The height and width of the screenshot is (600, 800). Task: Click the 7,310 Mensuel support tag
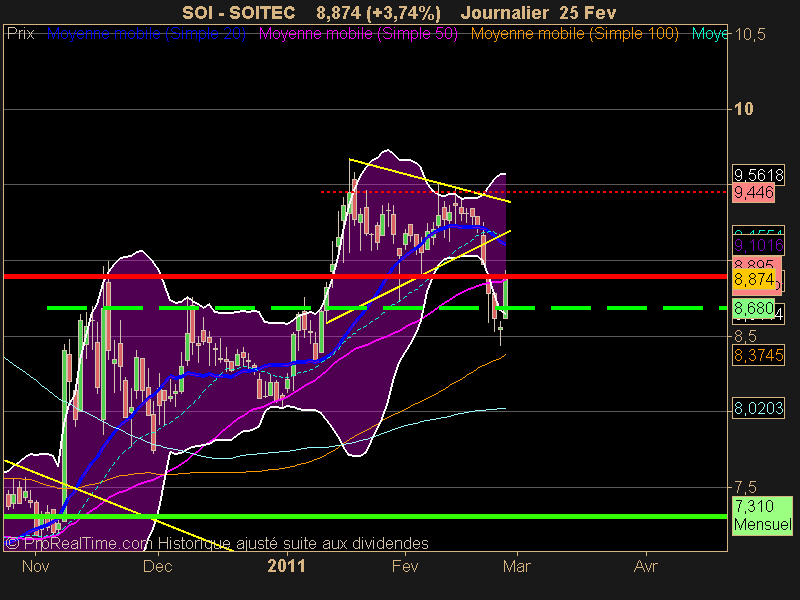coord(763,515)
